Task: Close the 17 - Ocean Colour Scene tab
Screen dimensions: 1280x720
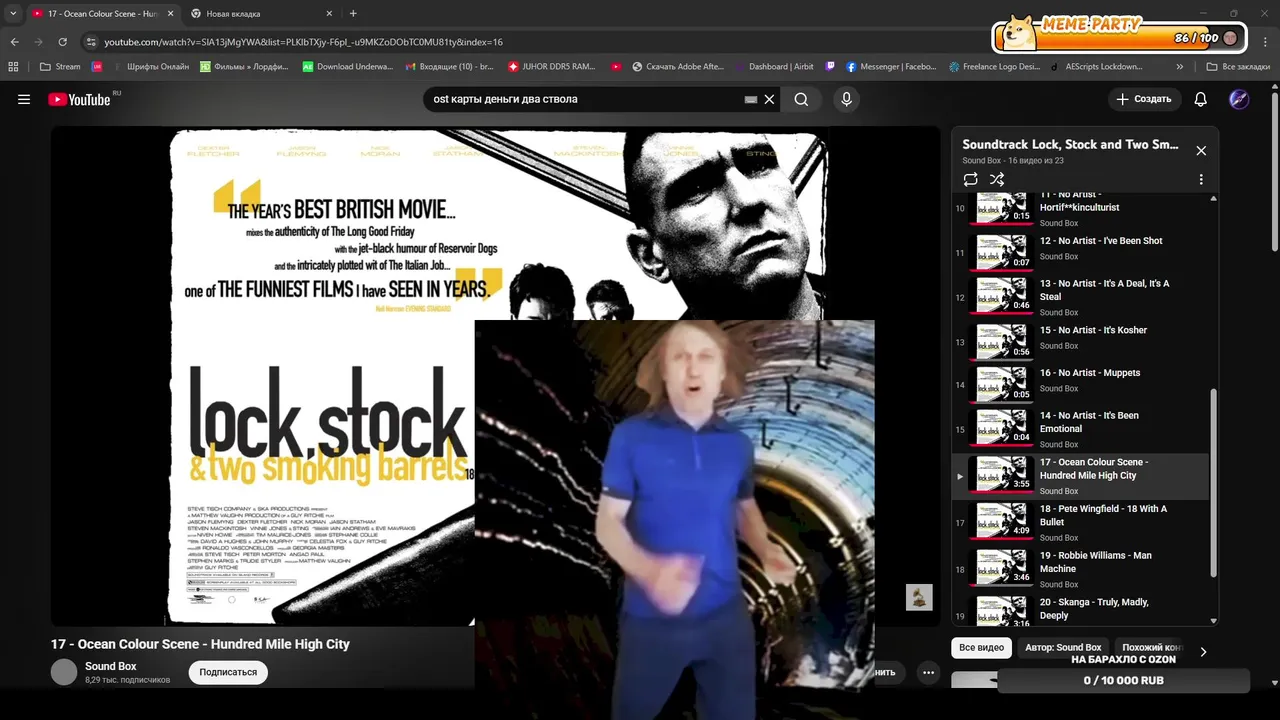Action: [x=170, y=14]
